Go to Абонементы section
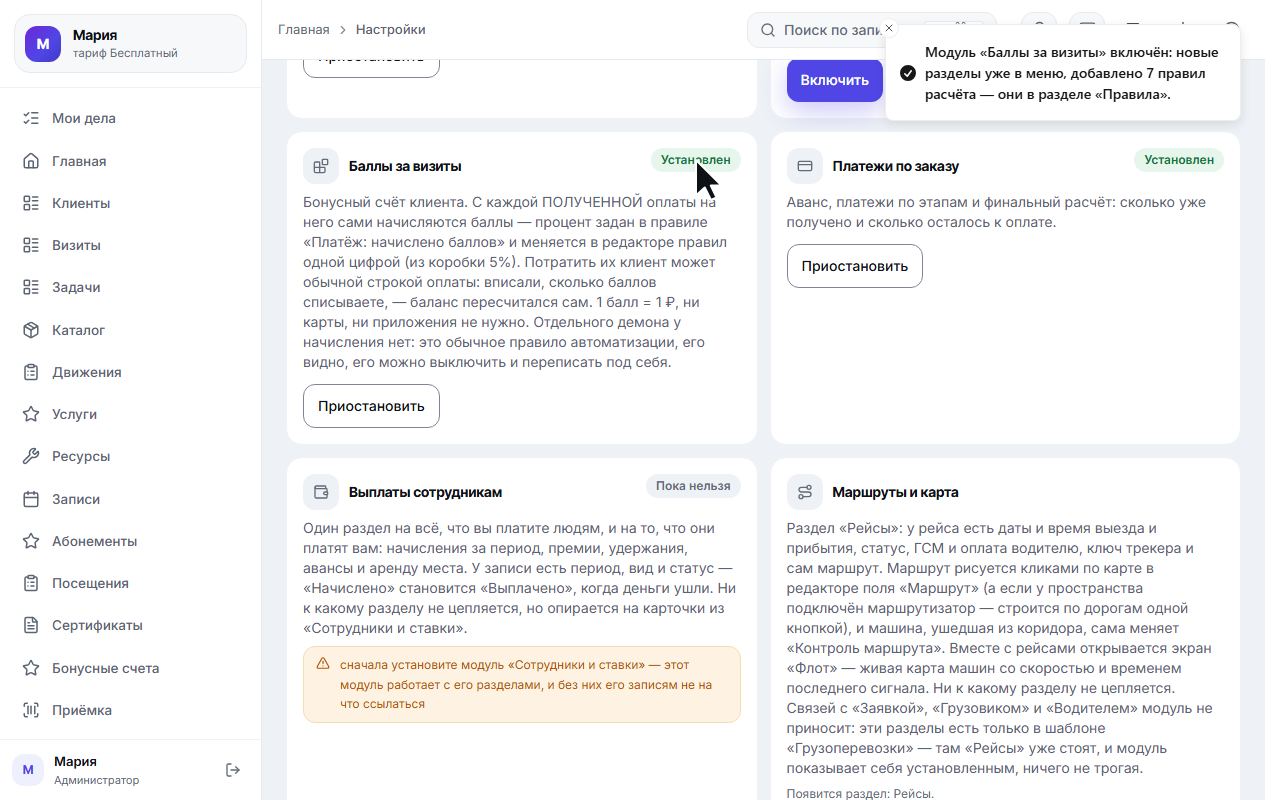 (x=130, y=541)
